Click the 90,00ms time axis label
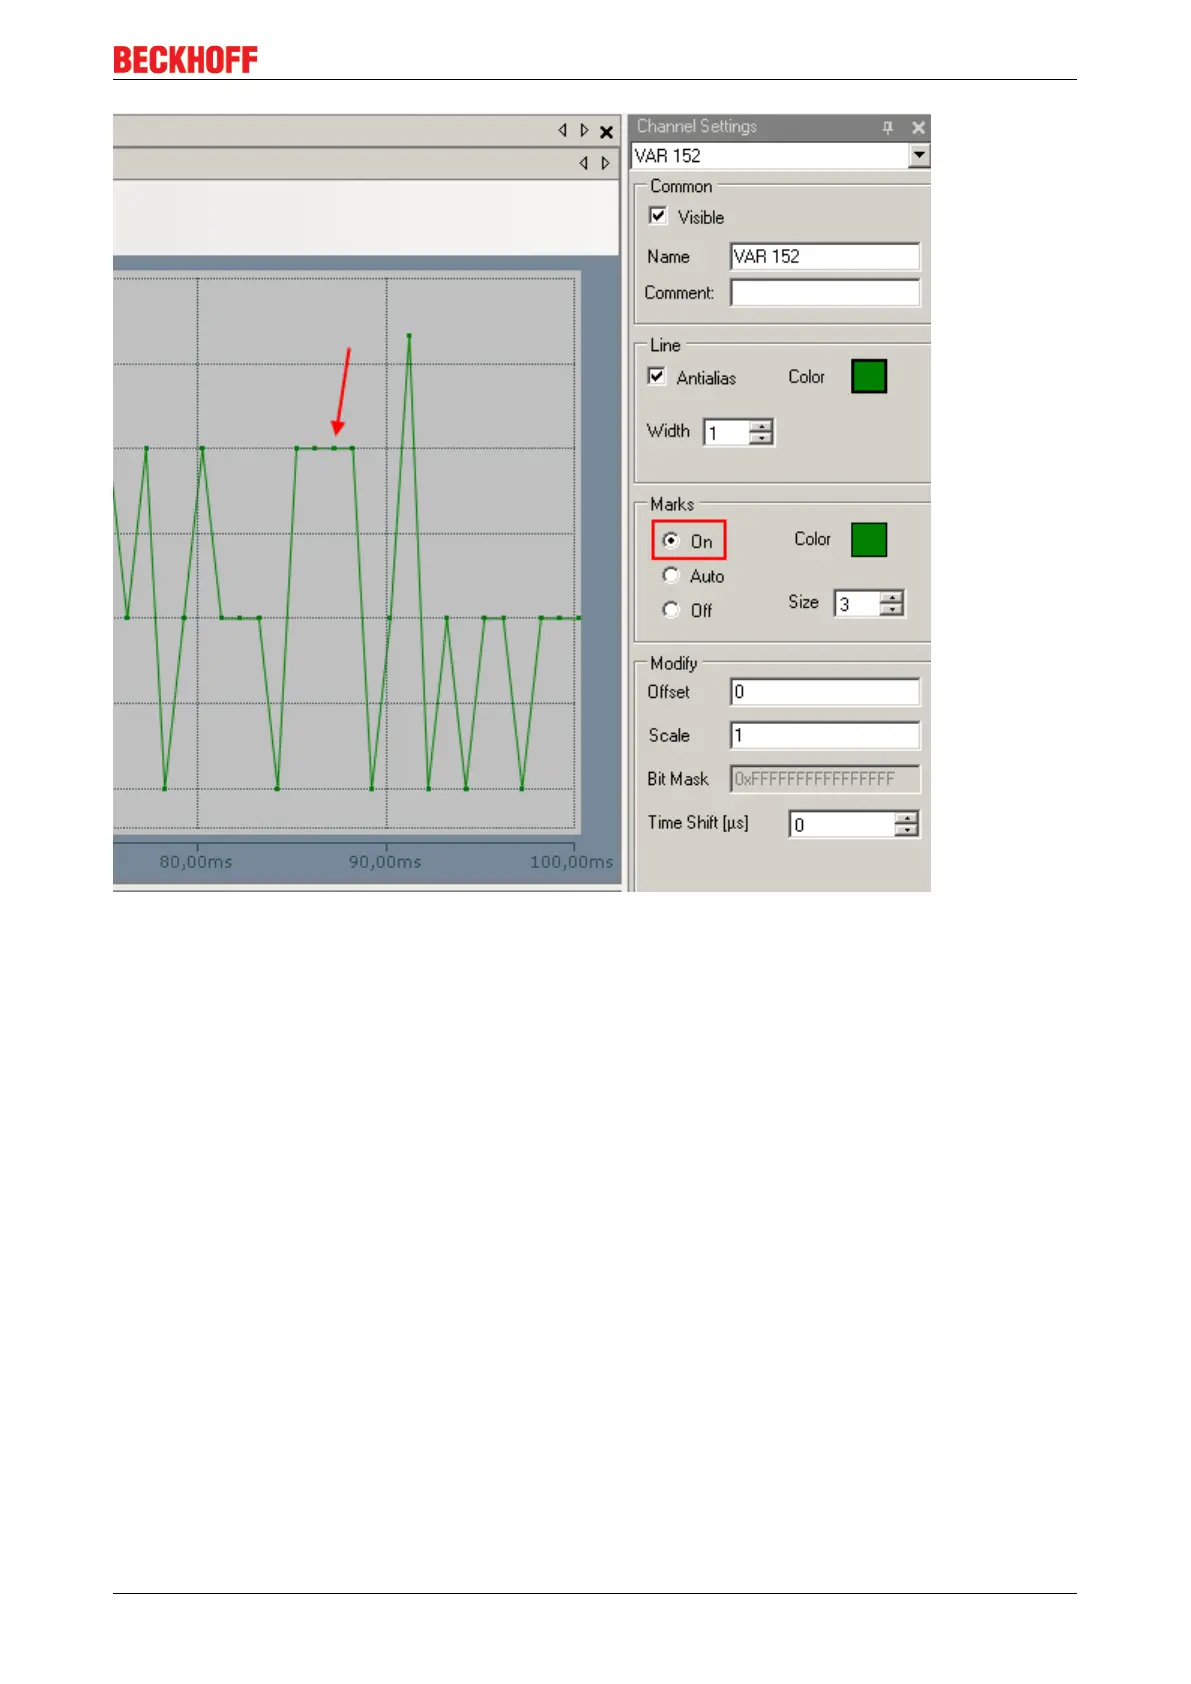Viewport: 1191px width, 1684px height. 385,862
